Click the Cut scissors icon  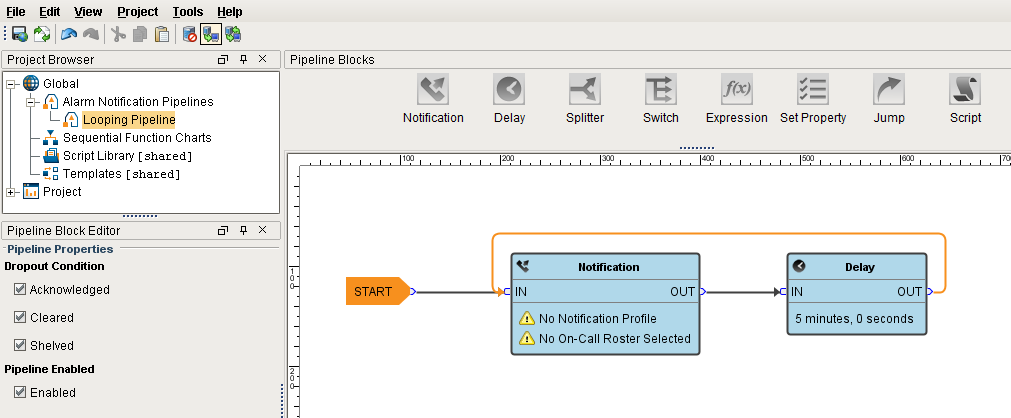click(118, 34)
